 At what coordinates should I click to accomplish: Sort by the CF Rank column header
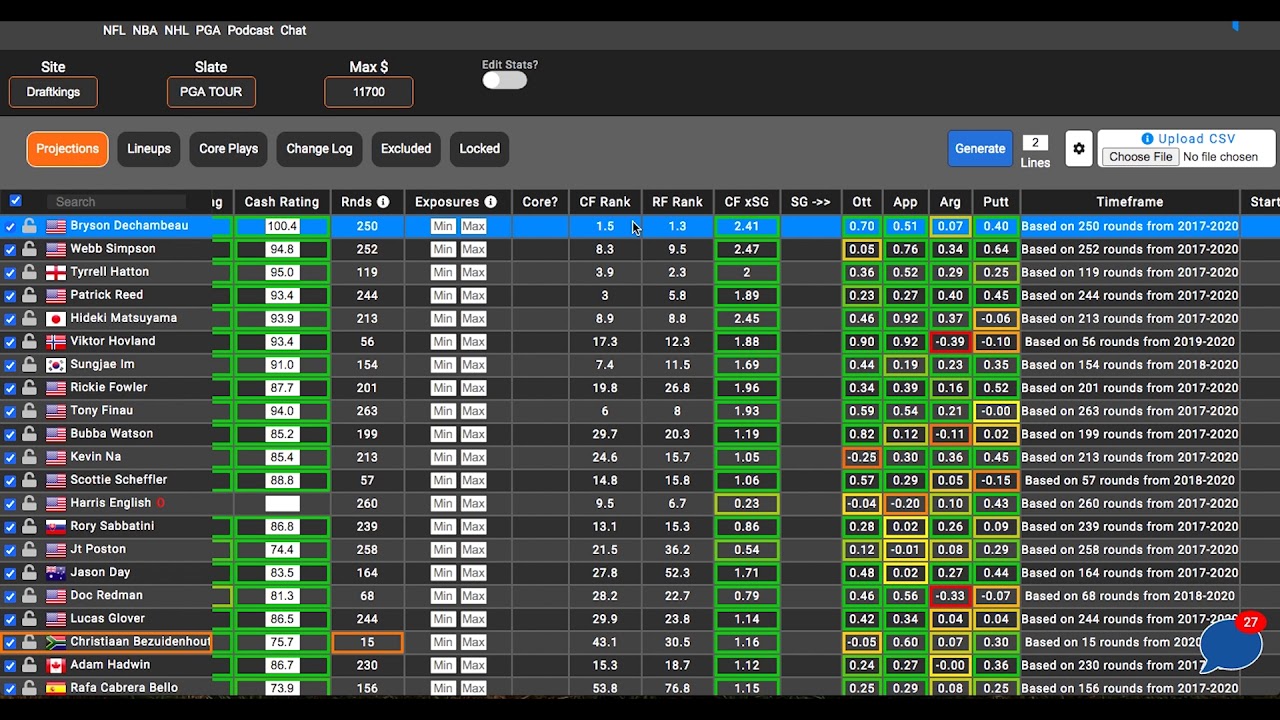click(x=605, y=202)
